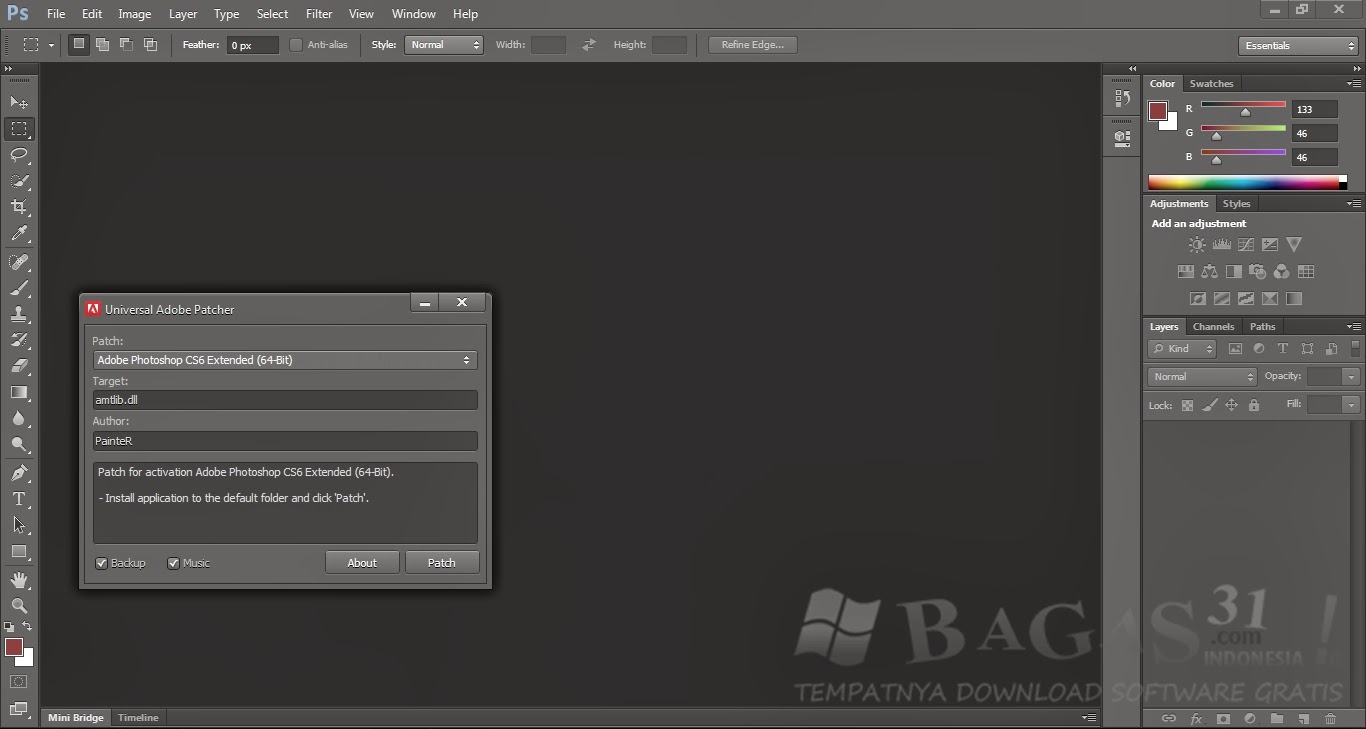This screenshot has width=1366, height=729.
Task: Open the Essentials workspace dropdown
Action: (1297, 46)
